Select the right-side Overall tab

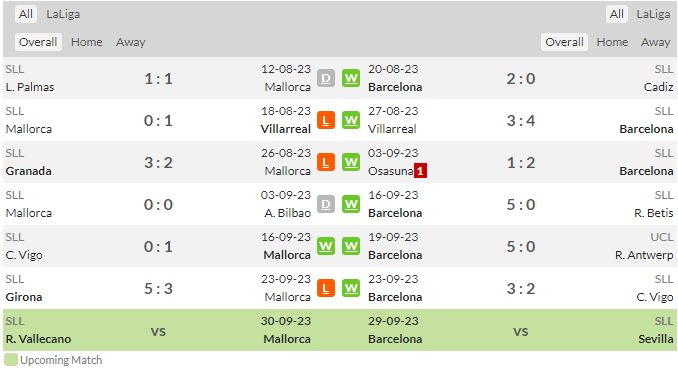tap(564, 42)
